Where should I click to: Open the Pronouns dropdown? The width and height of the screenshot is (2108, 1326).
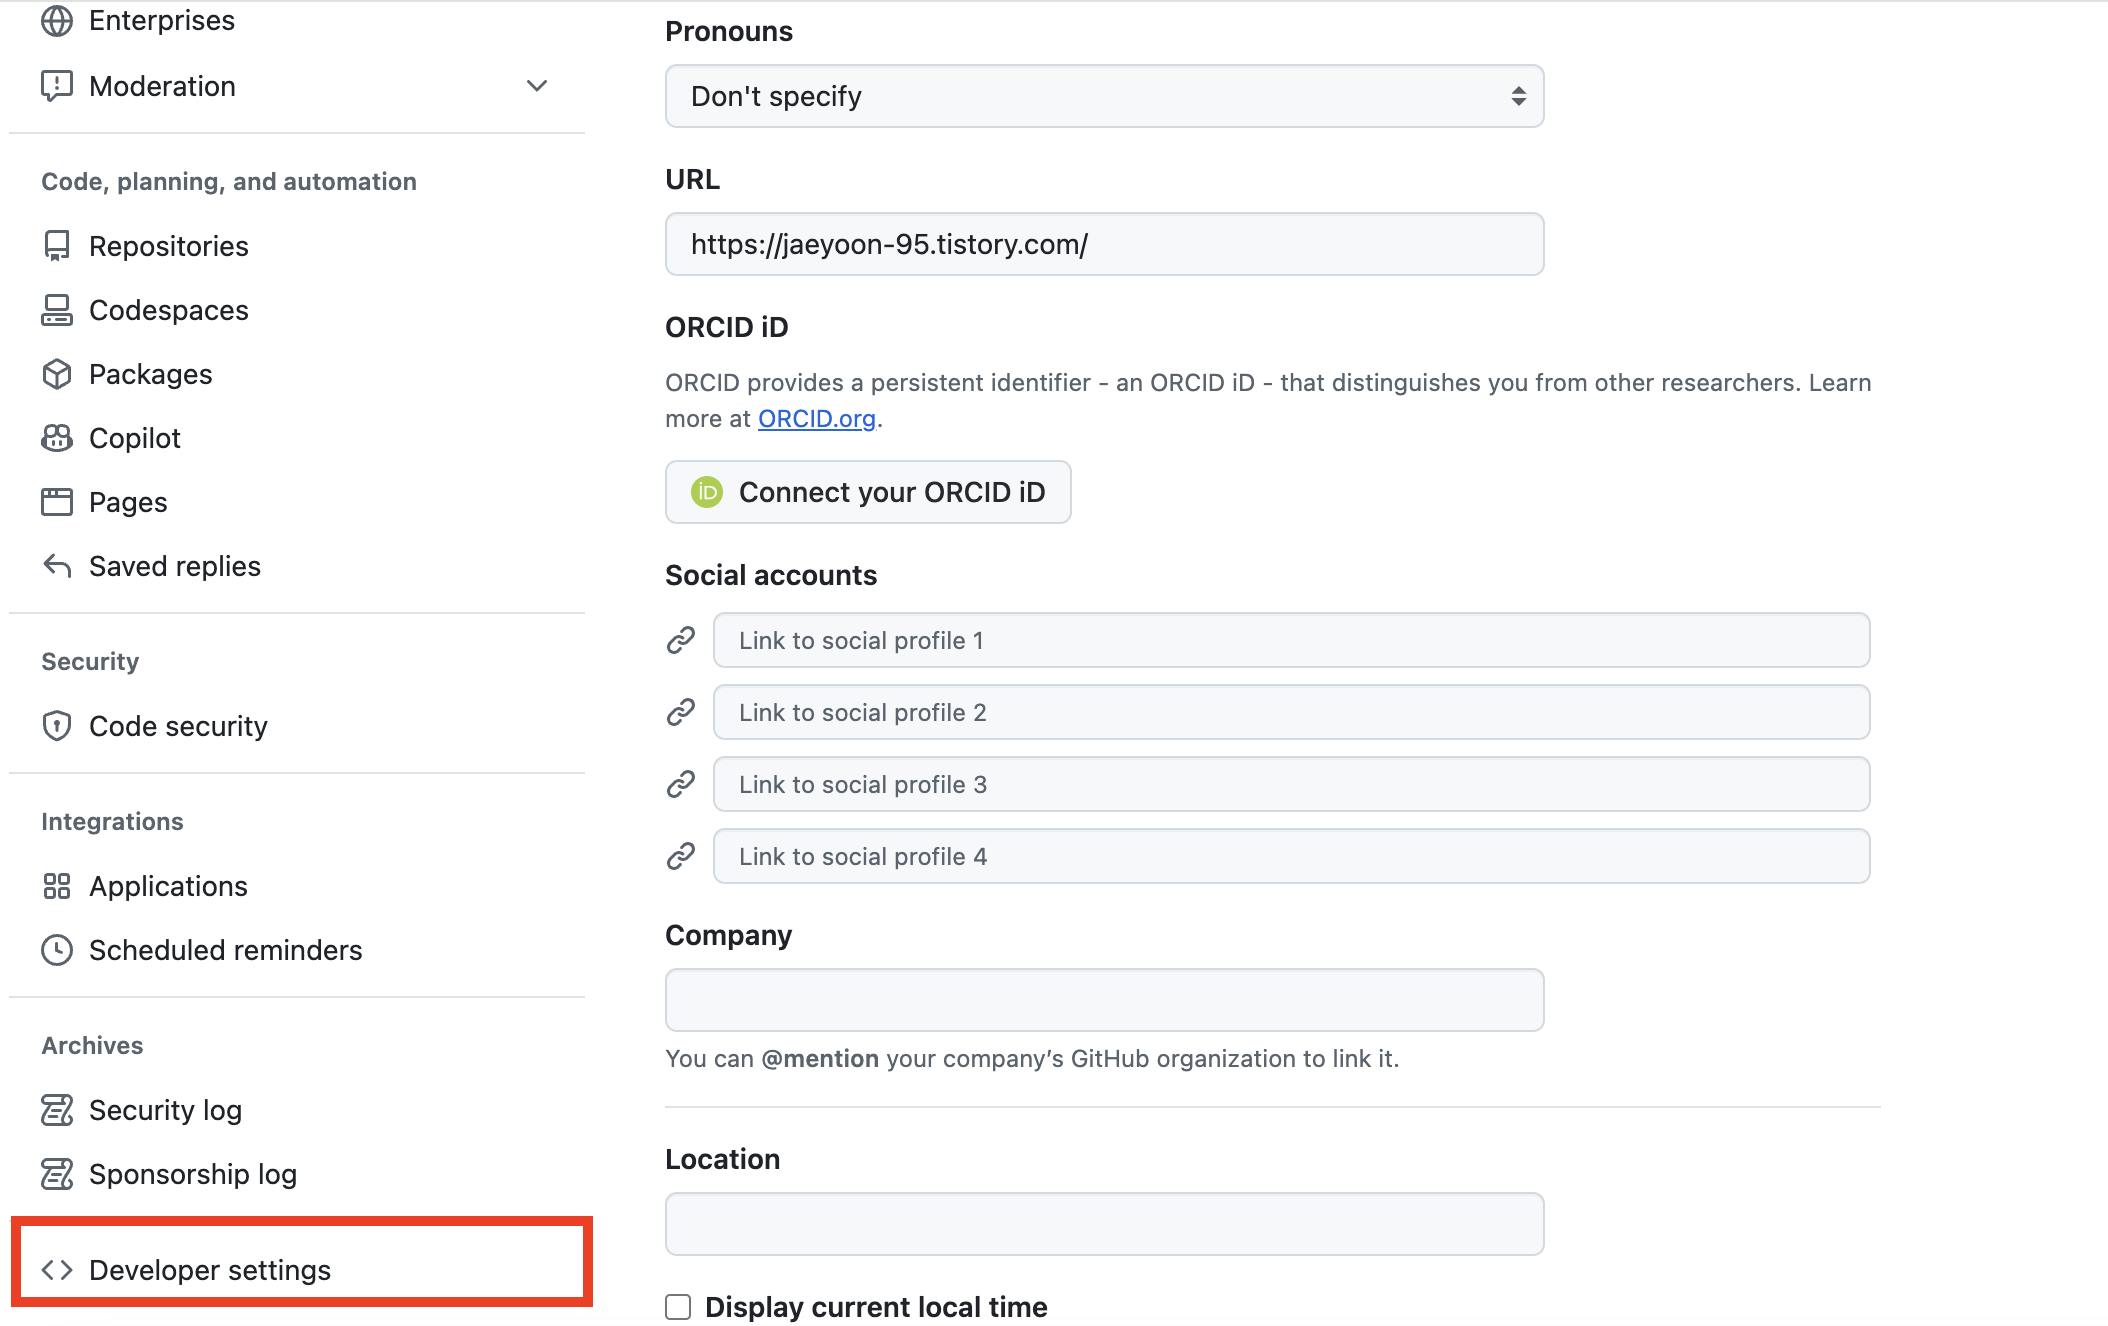click(x=1104, y=96)
